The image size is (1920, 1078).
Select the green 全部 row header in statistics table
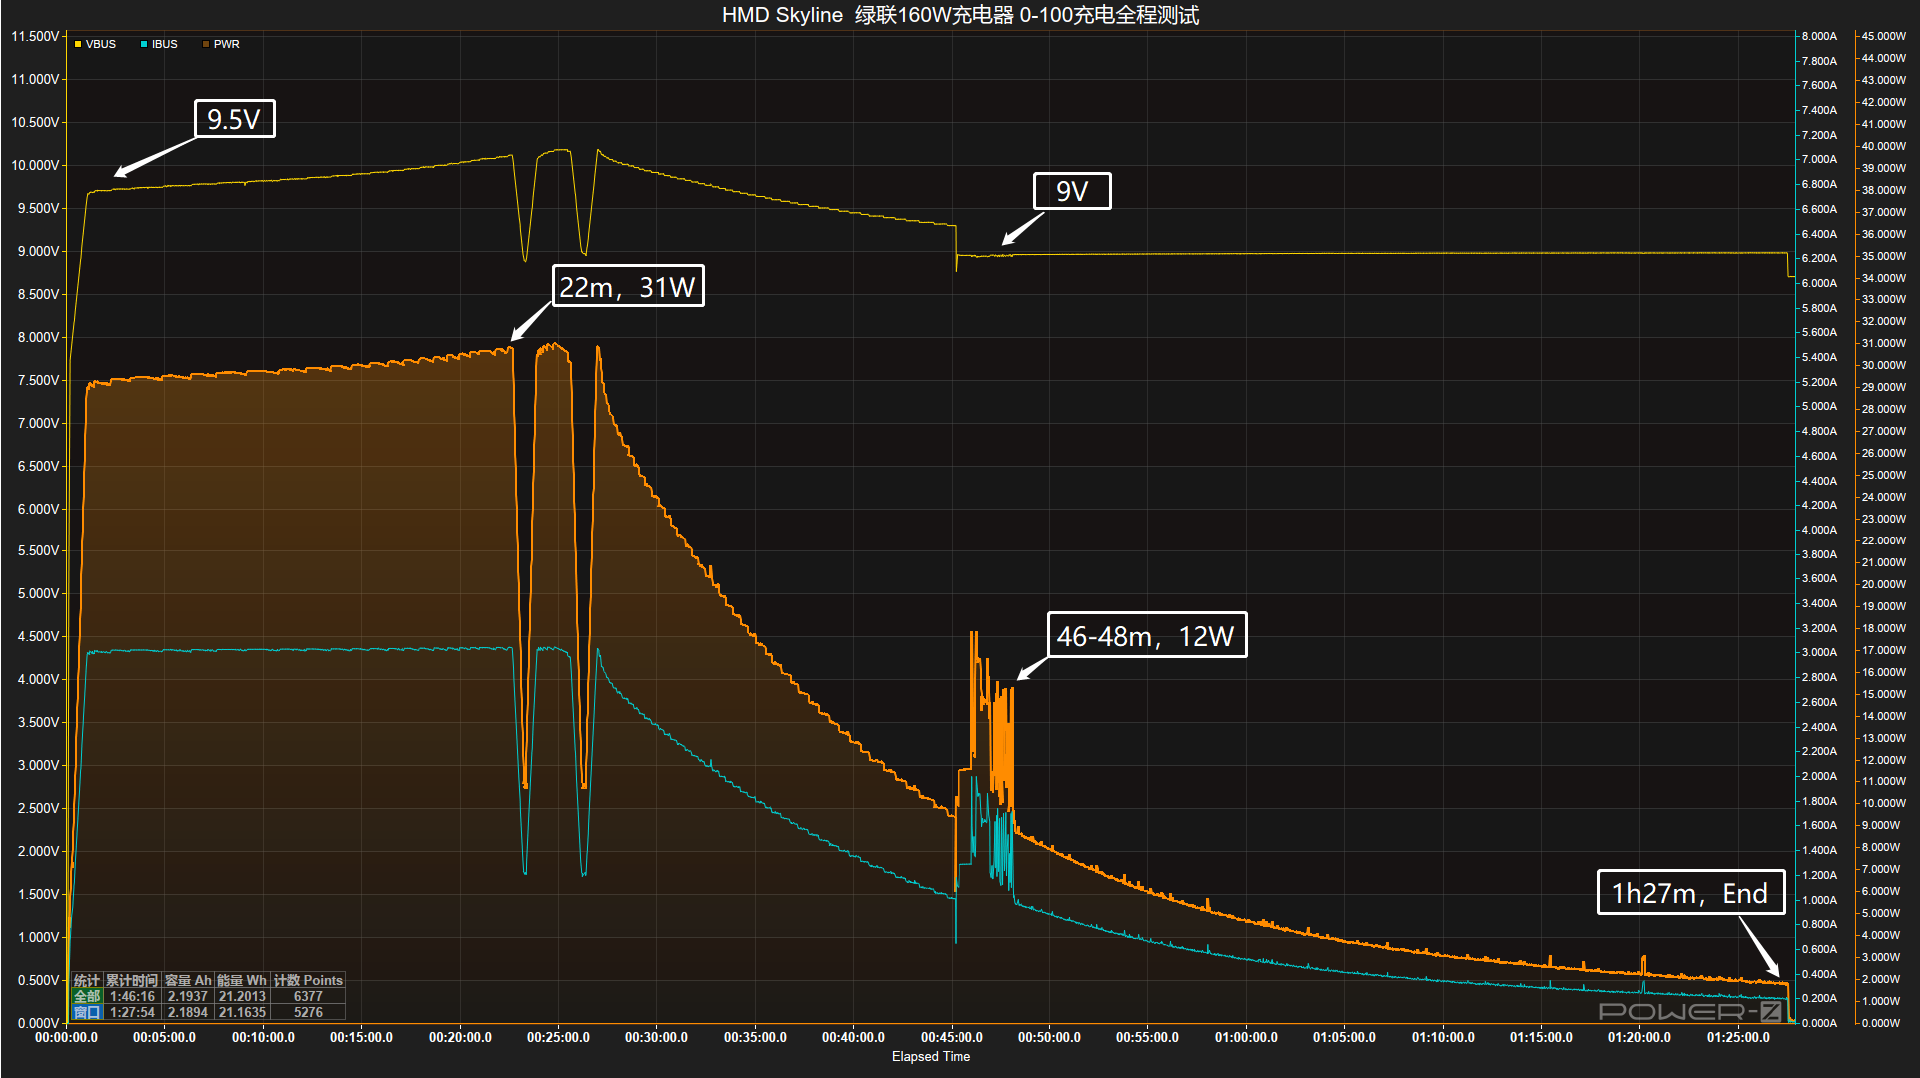(87, 996)
